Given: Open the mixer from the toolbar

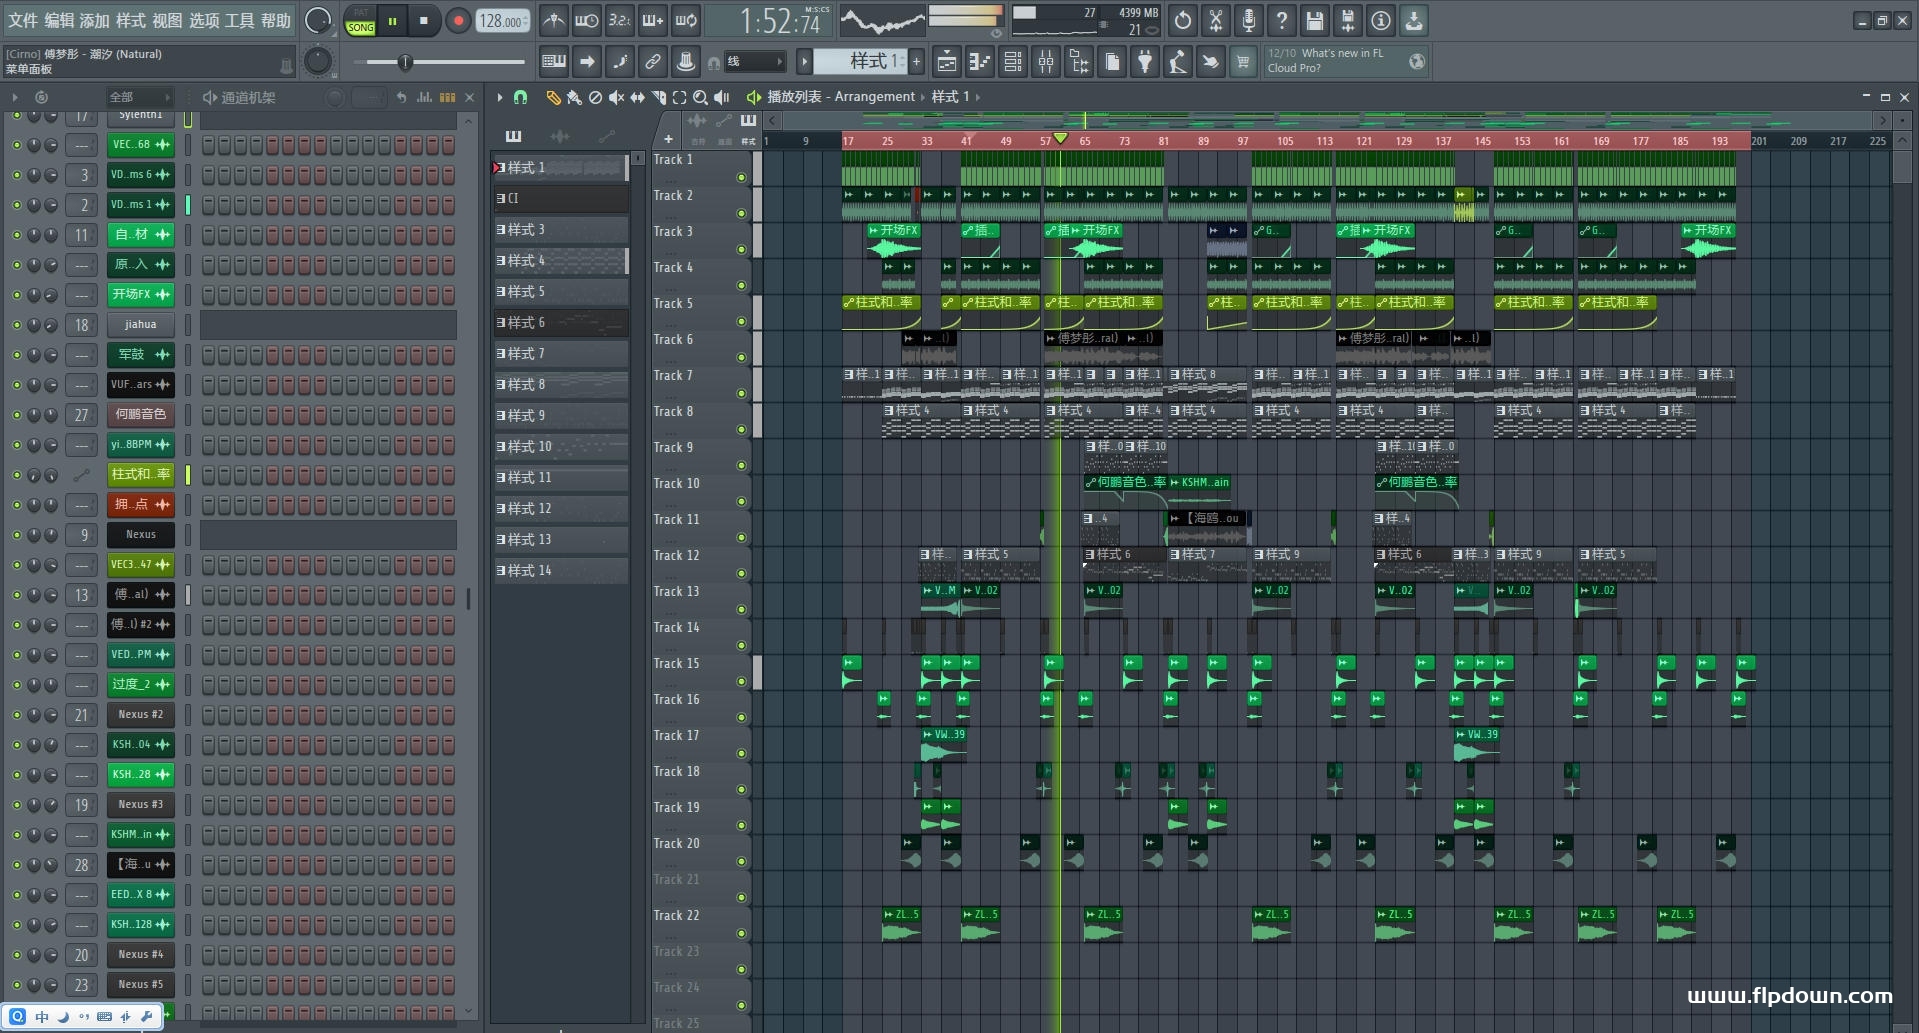Looking at the screenshot, I should click(x=1045, y=62).
